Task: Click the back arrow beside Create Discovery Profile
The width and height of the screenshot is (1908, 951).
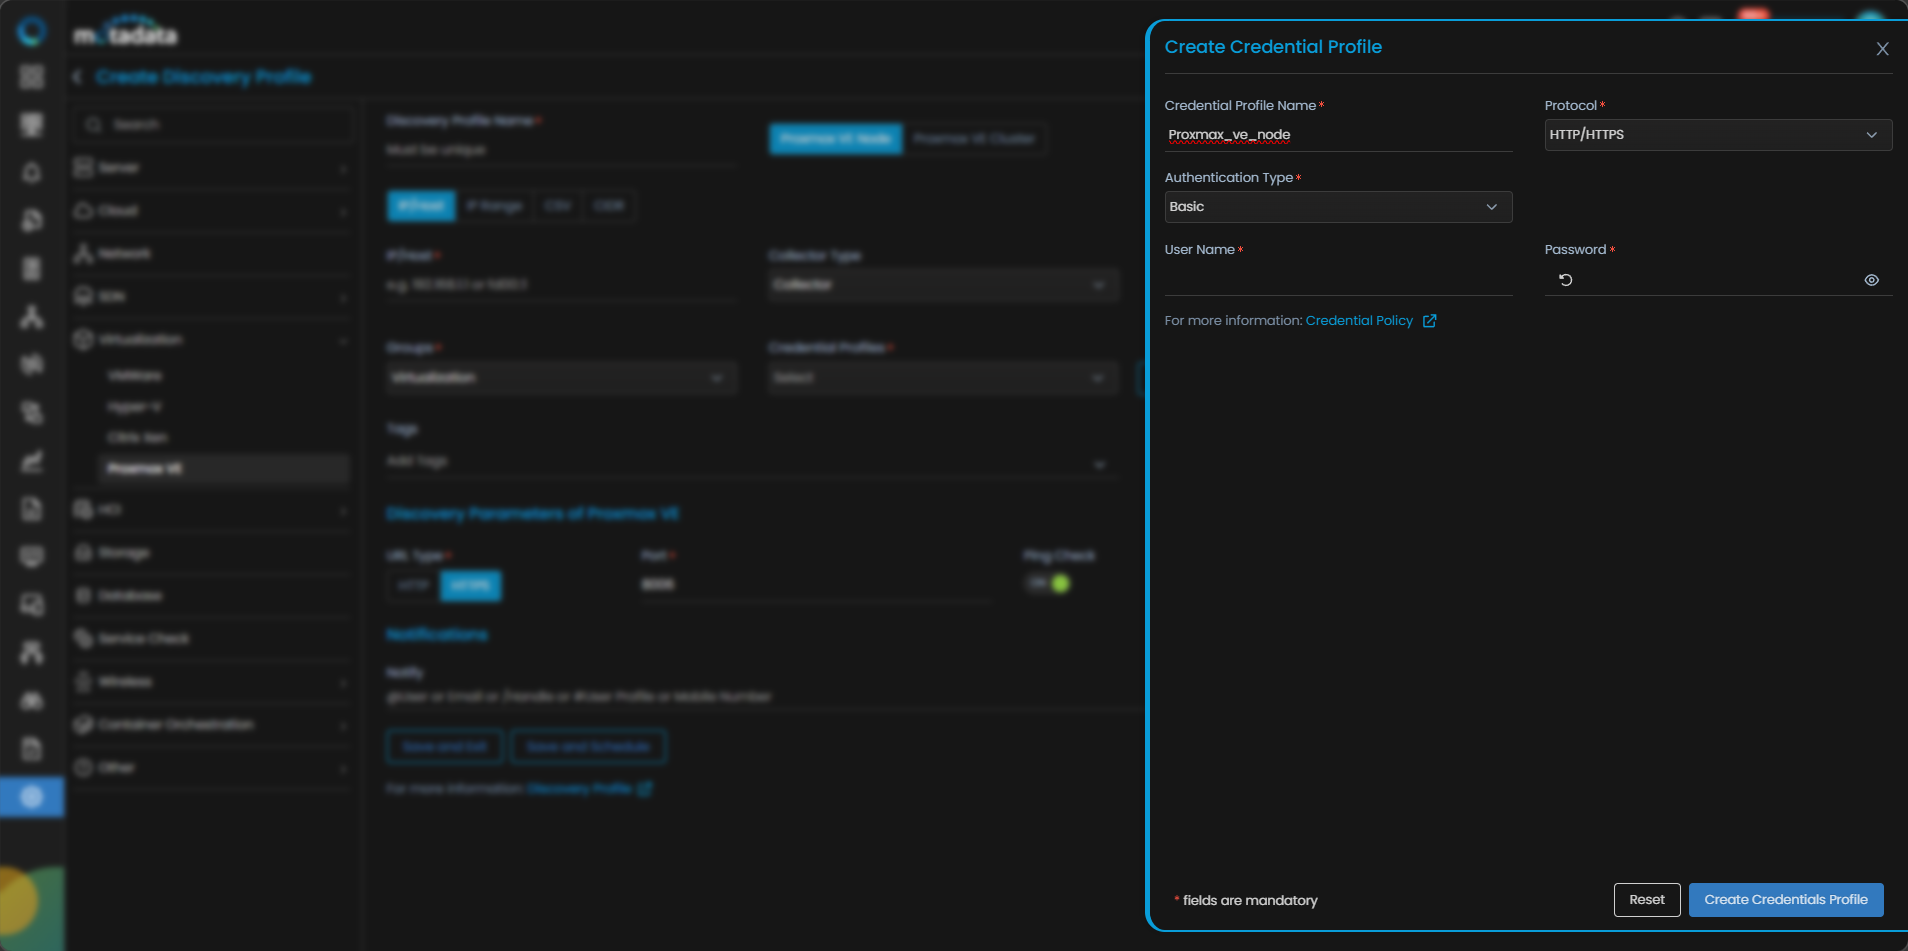Action: coord(78,77)
